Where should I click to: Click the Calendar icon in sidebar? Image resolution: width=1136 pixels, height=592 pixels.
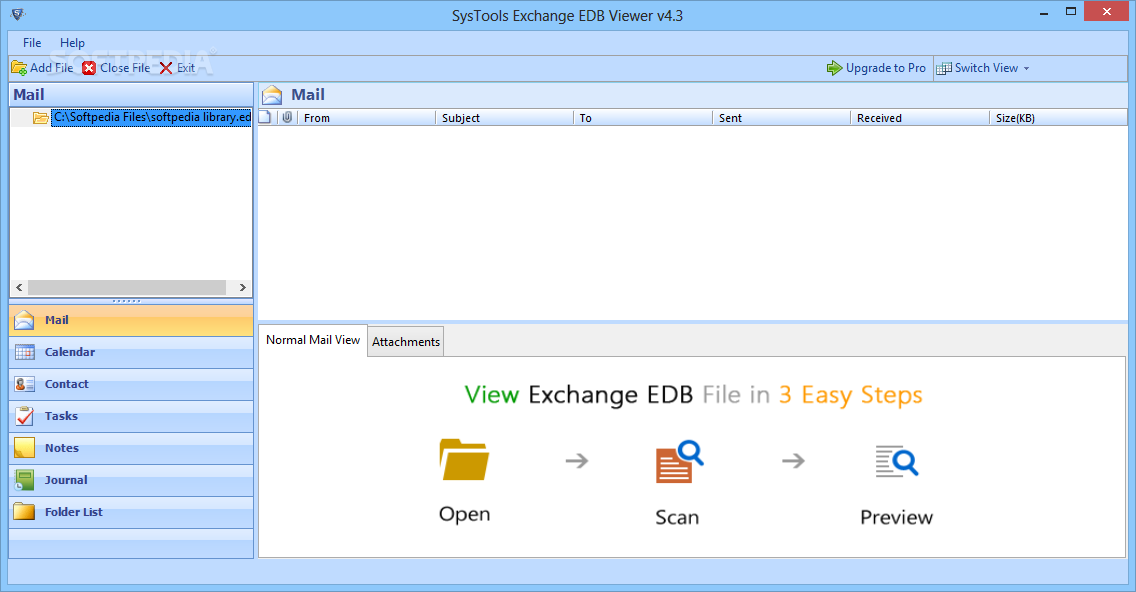[x=25, y=352]
